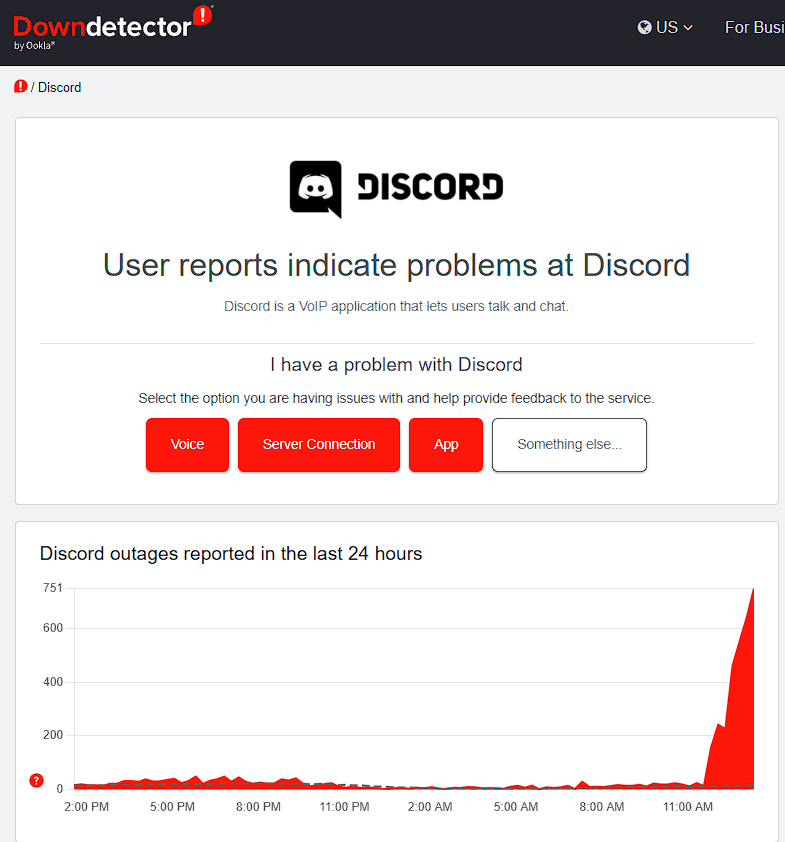Open the Downdetector logo homepage link
Image resolution: width=785 pixels, height=842 pixels.
click(x=113, y=28)
